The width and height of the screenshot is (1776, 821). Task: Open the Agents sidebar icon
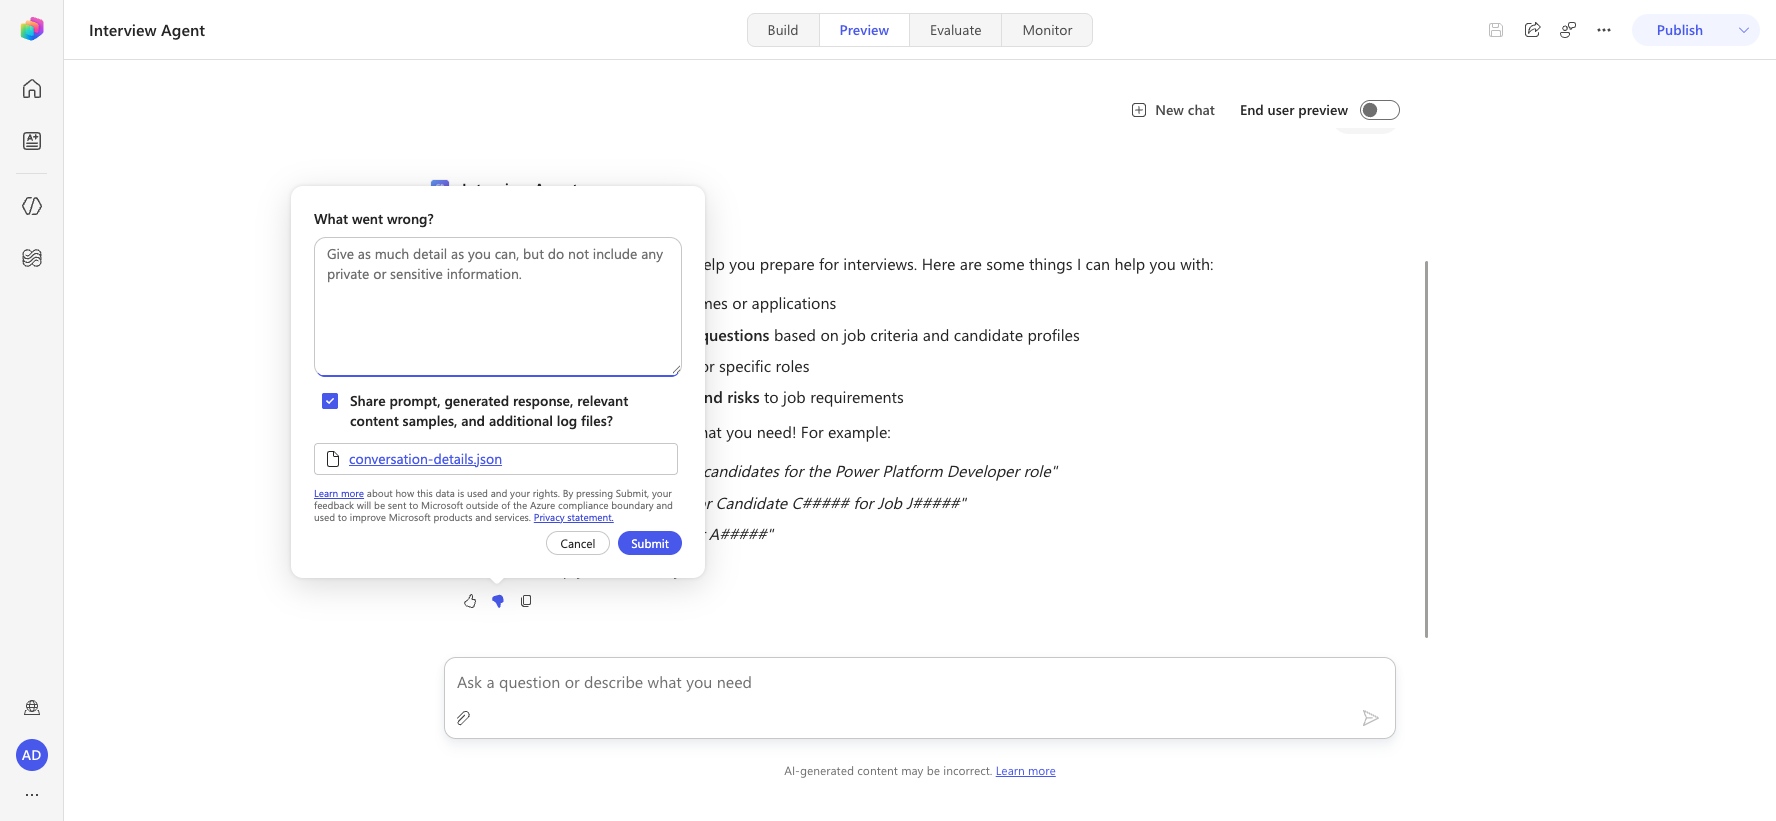click(x=32, y=206)
